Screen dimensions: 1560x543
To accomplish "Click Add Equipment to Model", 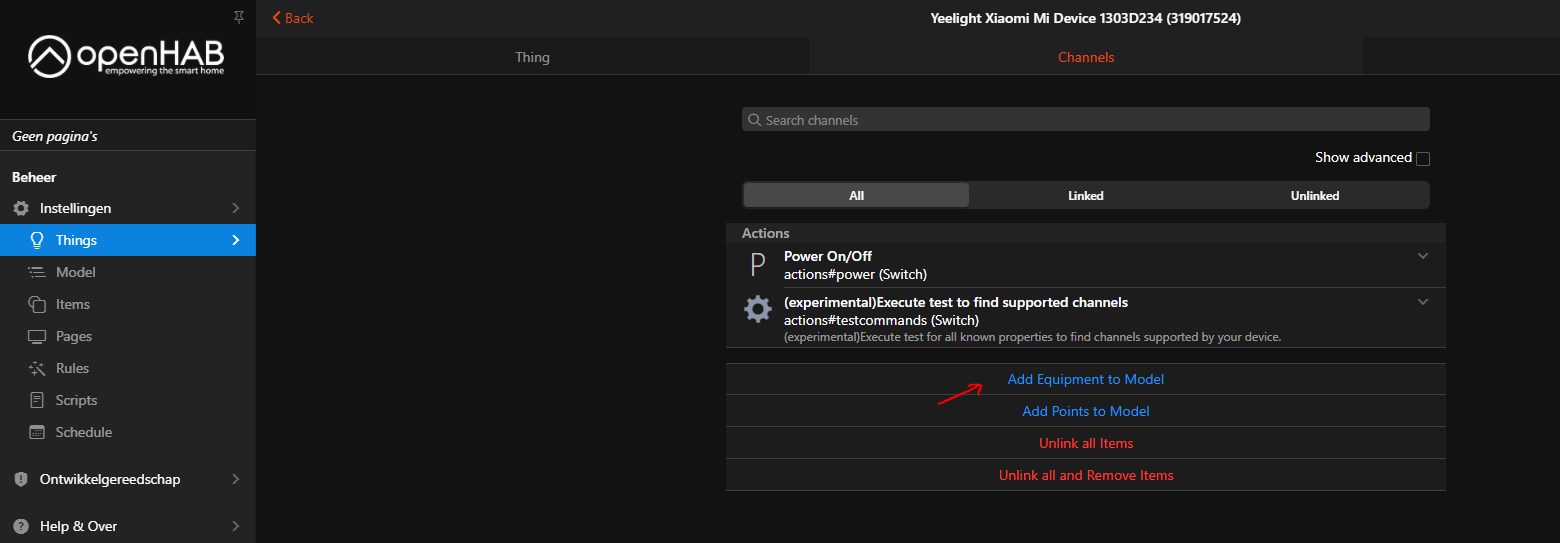I will (1085, 379).
